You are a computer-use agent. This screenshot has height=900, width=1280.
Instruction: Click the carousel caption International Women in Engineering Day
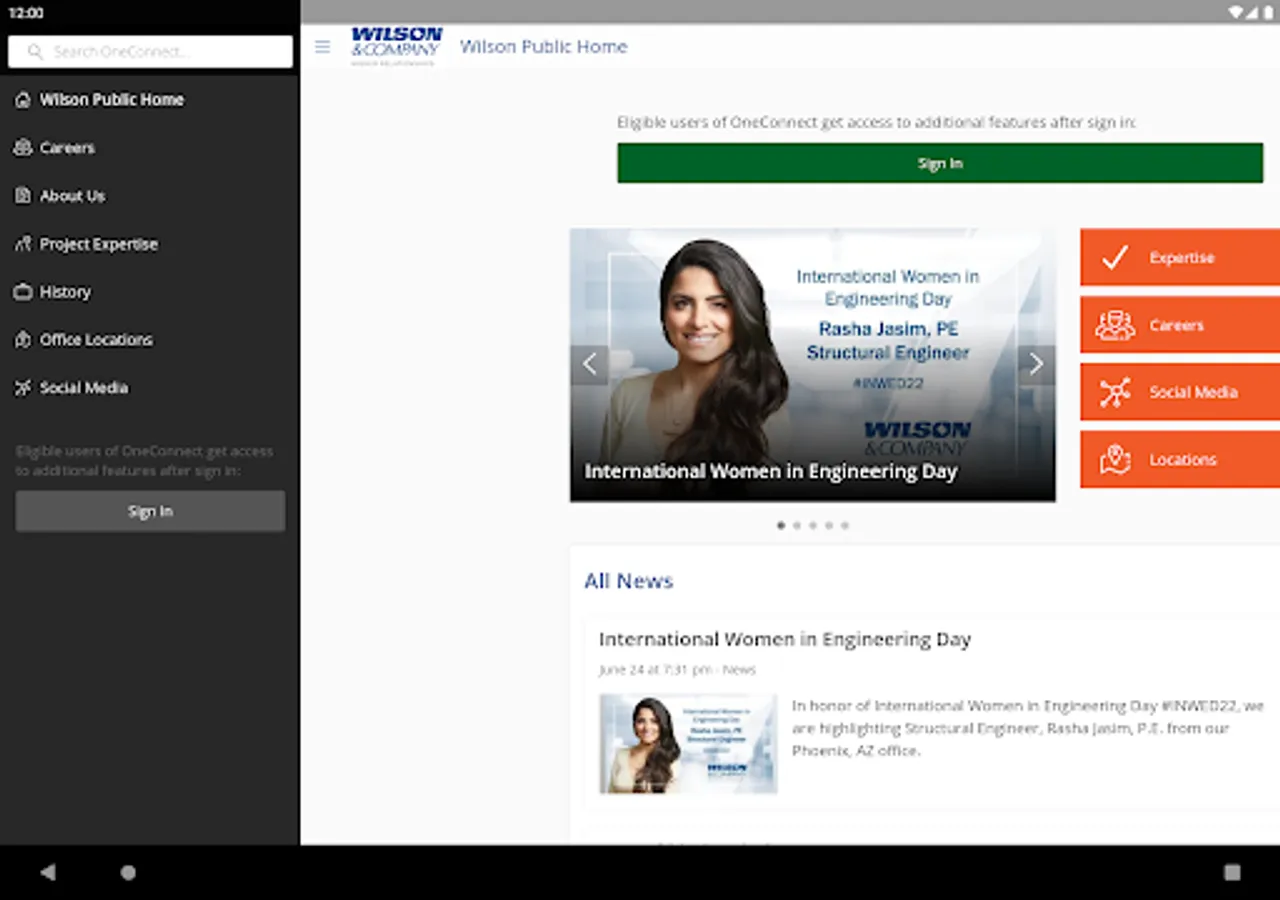pos(771,472)
